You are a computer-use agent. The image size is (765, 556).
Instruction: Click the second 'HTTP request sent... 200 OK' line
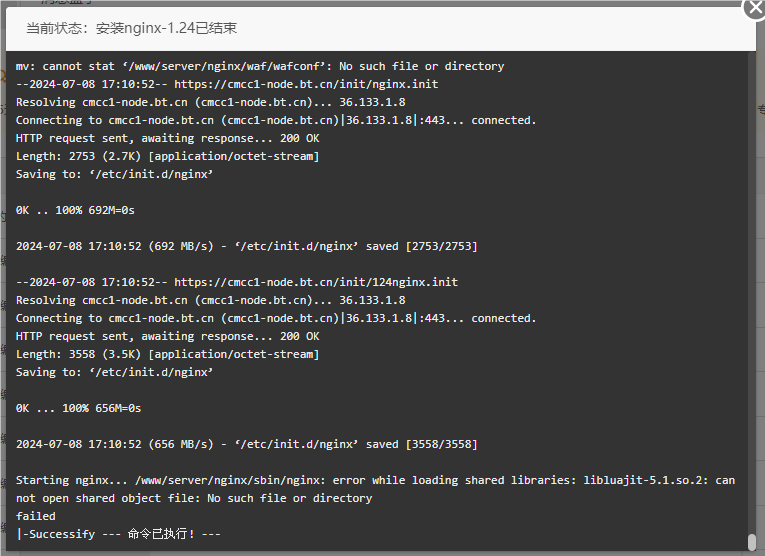(x=167, y=336)
